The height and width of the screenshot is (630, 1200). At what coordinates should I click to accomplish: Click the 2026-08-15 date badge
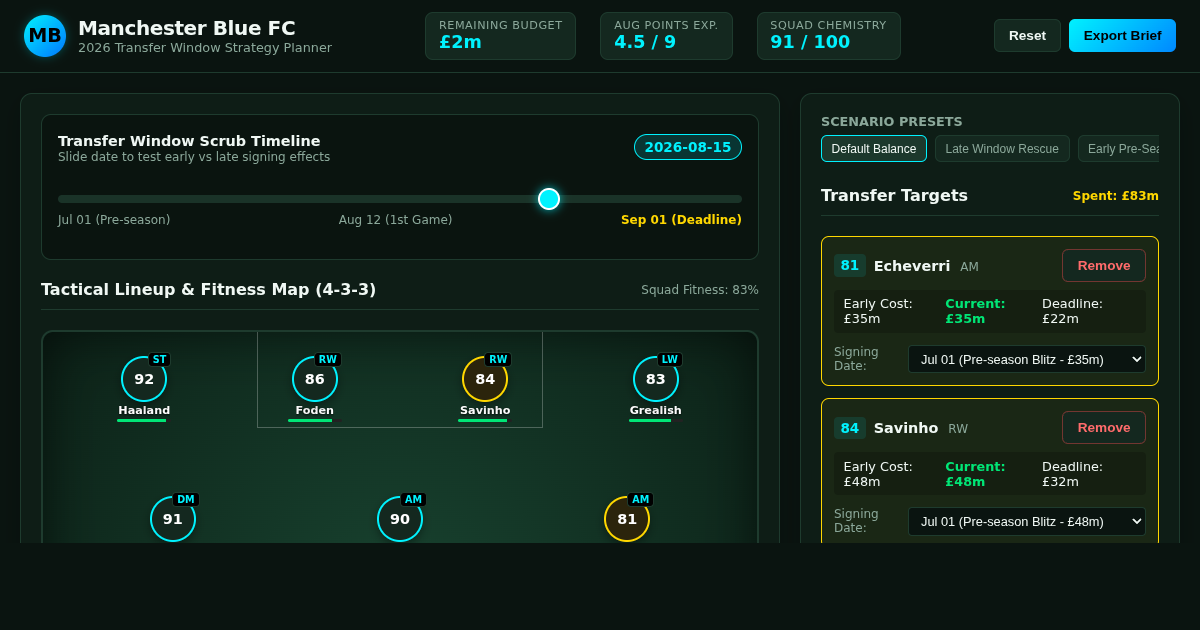(688, 147)
